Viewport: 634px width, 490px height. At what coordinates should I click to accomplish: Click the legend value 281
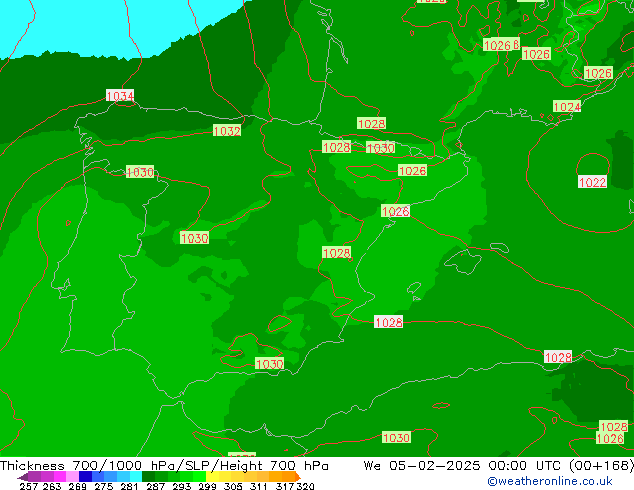[x=129, y=486]
